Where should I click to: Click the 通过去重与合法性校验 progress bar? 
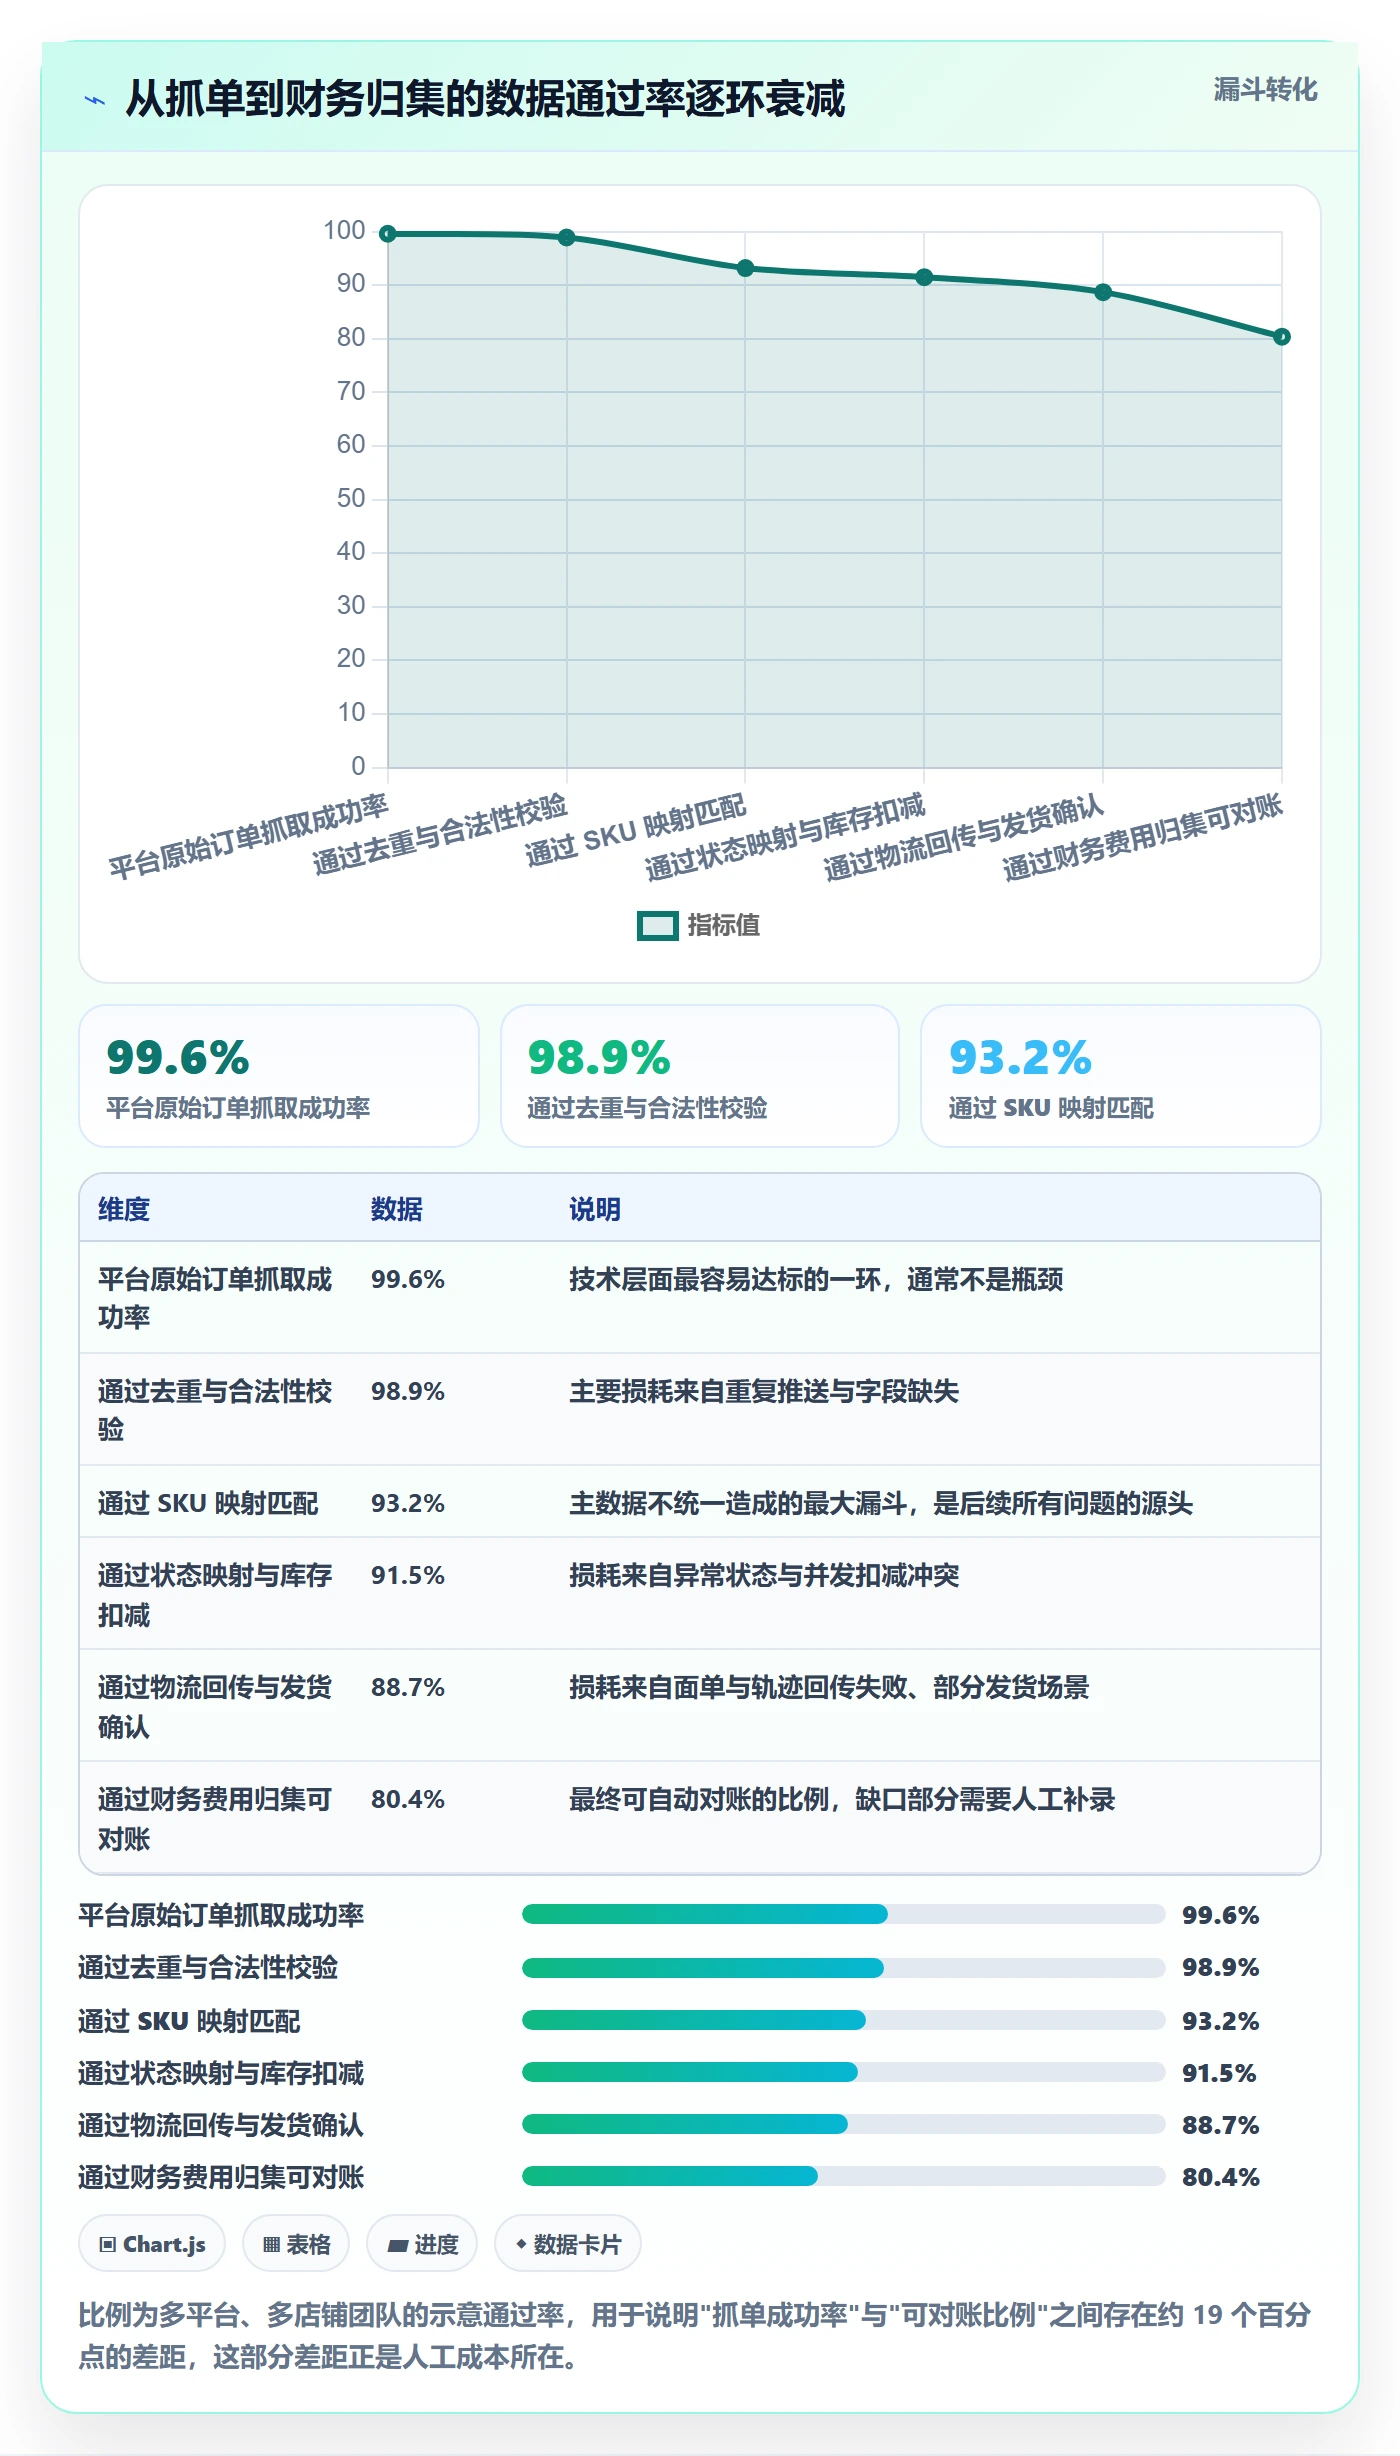(843, 1967)
